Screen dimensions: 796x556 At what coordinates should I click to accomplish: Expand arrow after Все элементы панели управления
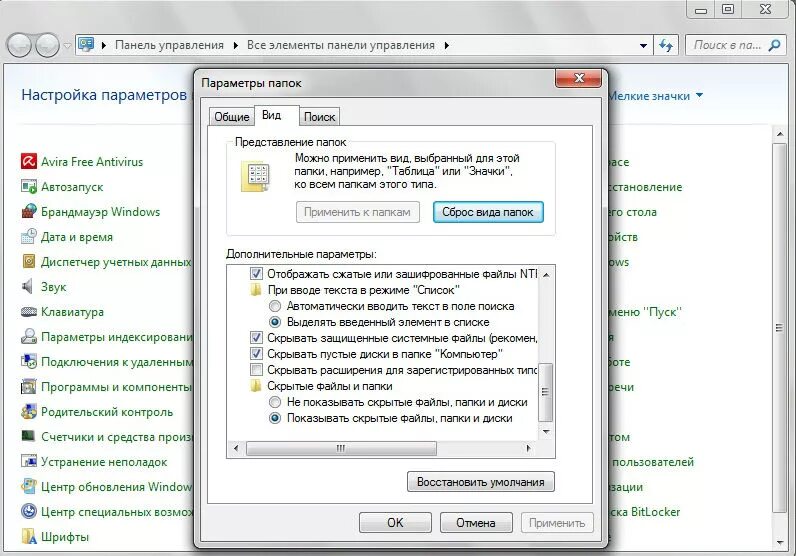(447, 45)
